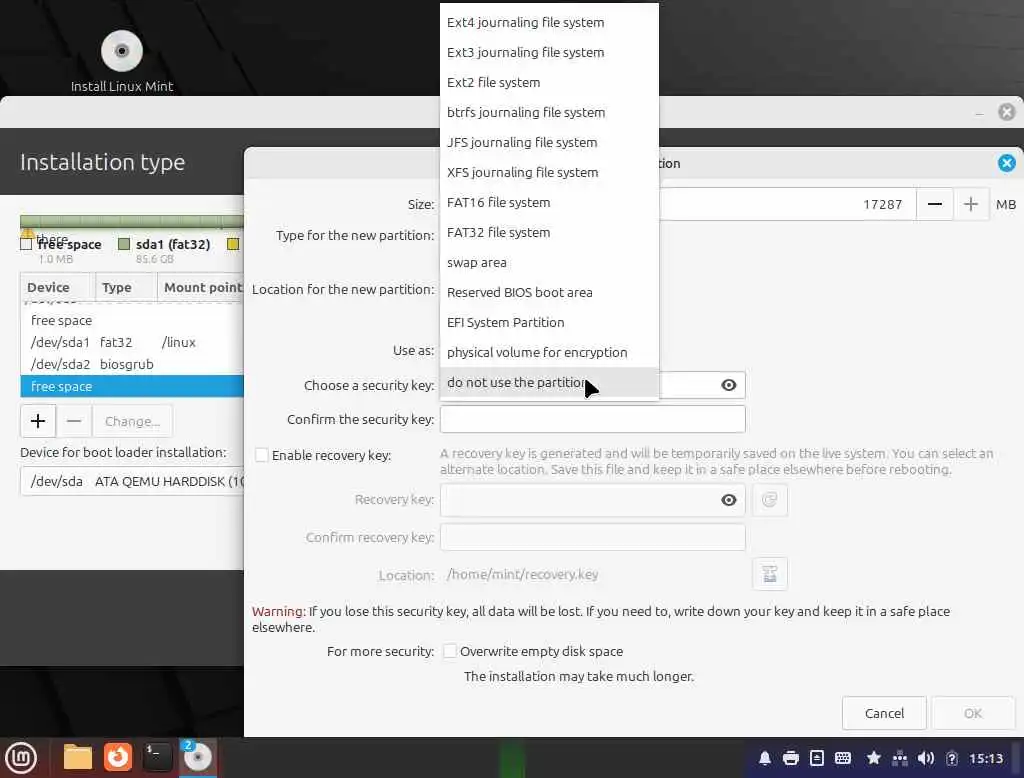The width and height of the screenshot is (1024, 778).
Task: Select the upper free space row
Action: click(132, 321)
